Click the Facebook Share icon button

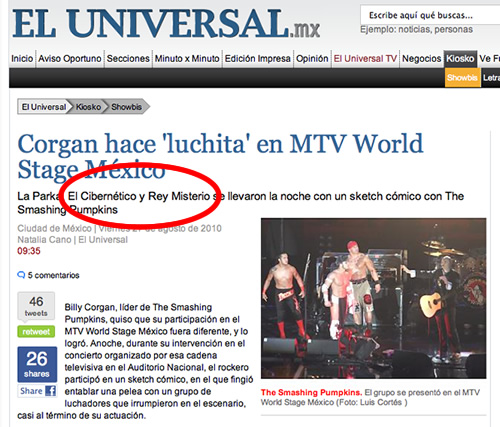click(37, 391)
